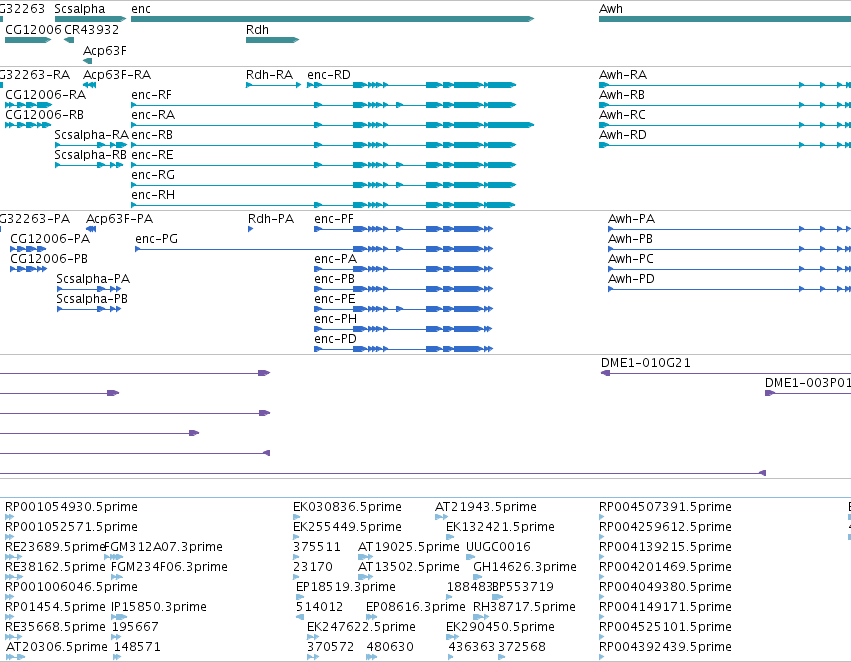Select the enc-PA protein label
Viewport: 851px width, 662px height.
pyautogui.click(x=335, y=259)
